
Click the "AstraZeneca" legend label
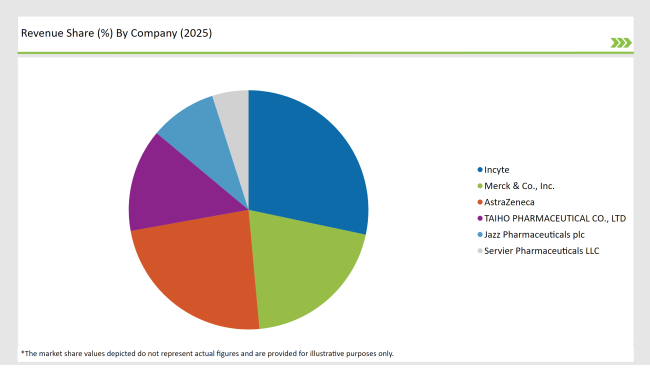pos(509,202)
